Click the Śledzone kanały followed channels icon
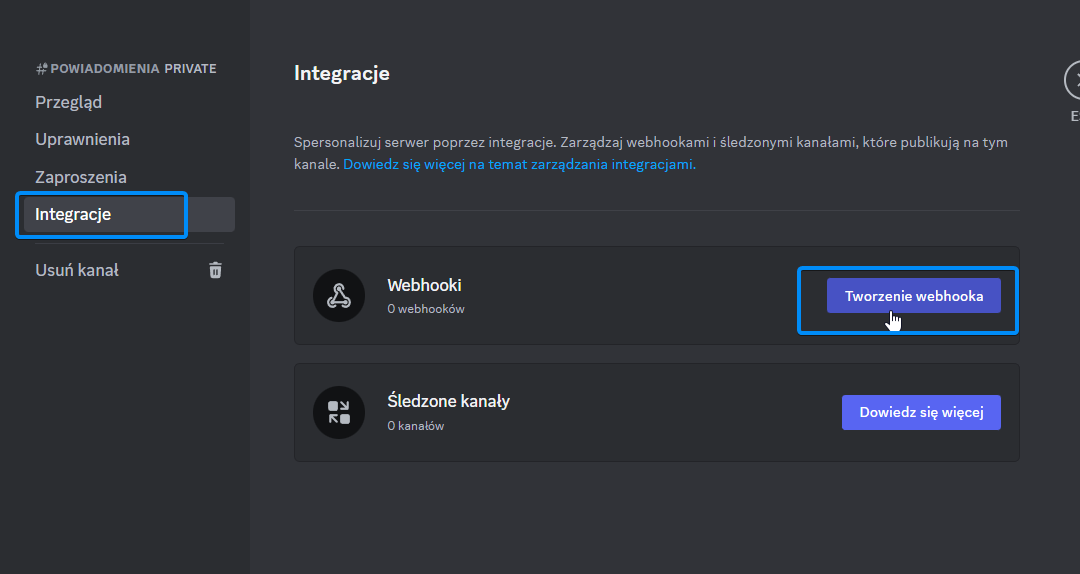Image resolution: width=1080 pixels, height=574 pixels. coord(339,412)
